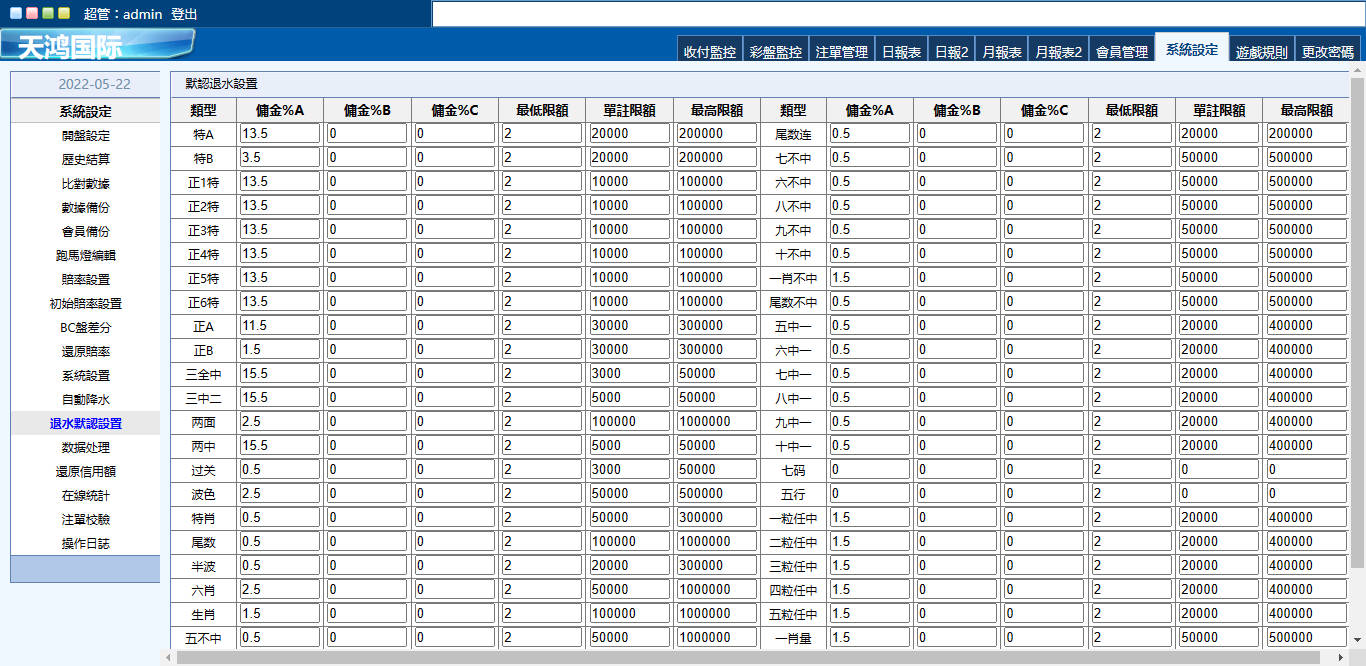Open the 收付監控 tab
Viewport: 1366px width, 666px height.
[x=710, y=51]
